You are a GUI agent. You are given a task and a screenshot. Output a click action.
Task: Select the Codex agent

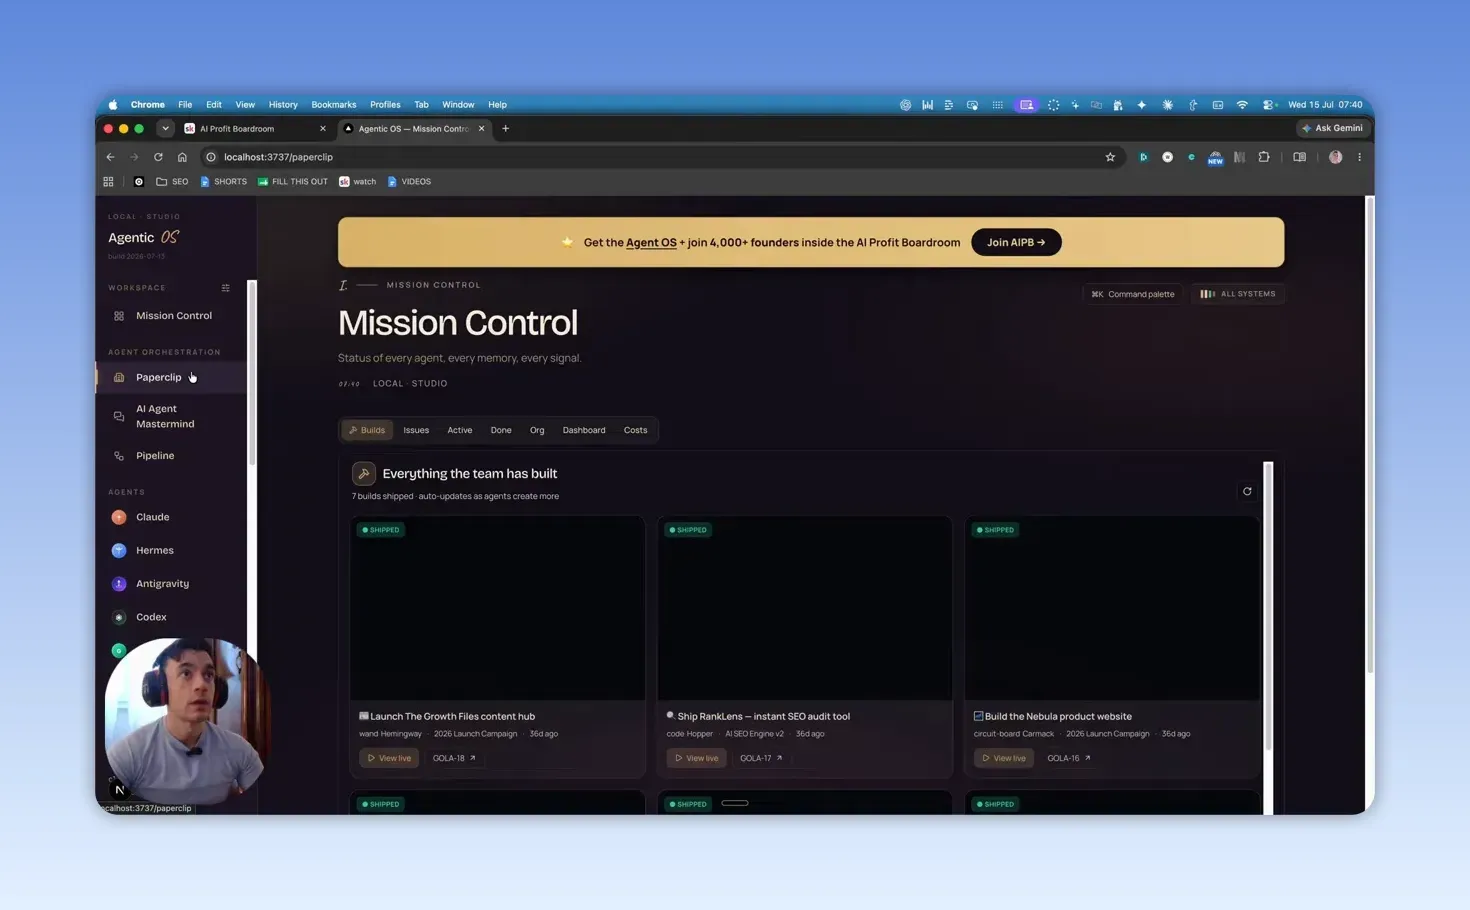coord(172,617)
